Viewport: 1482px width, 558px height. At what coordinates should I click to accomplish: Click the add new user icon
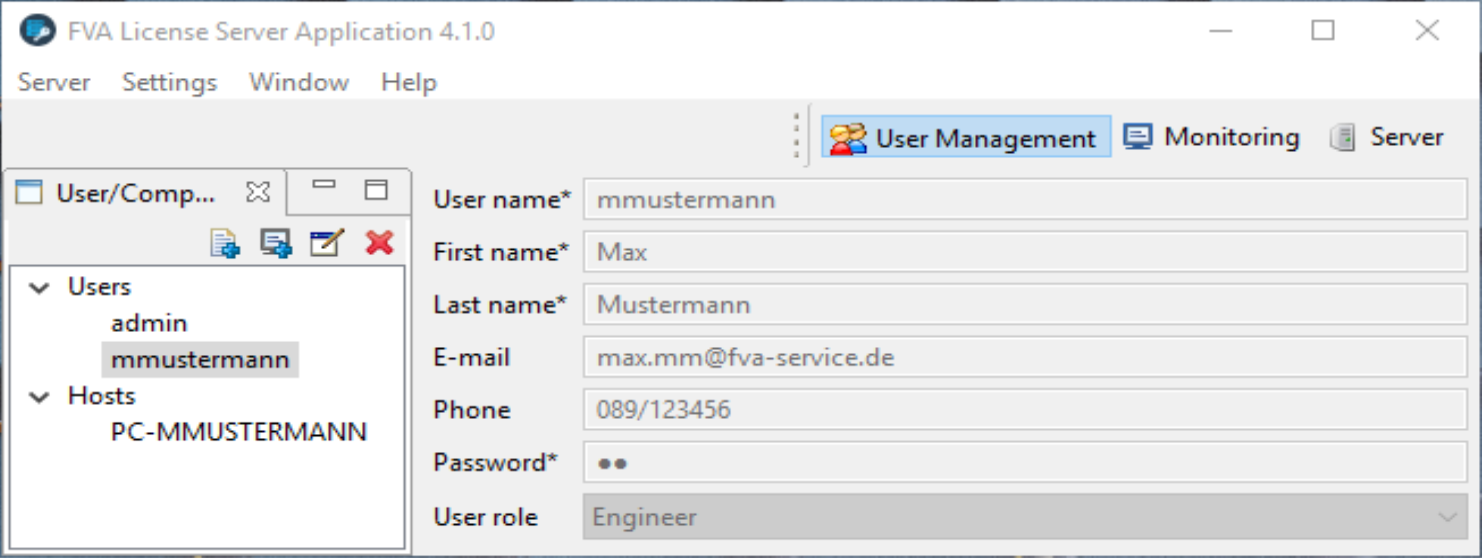(x=225, y=243)
